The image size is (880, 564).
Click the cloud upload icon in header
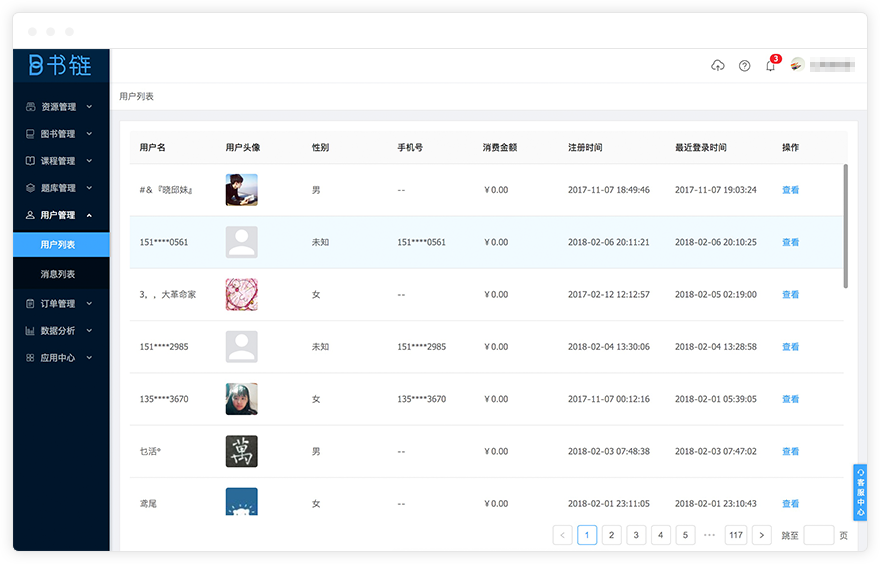(717, 66)
